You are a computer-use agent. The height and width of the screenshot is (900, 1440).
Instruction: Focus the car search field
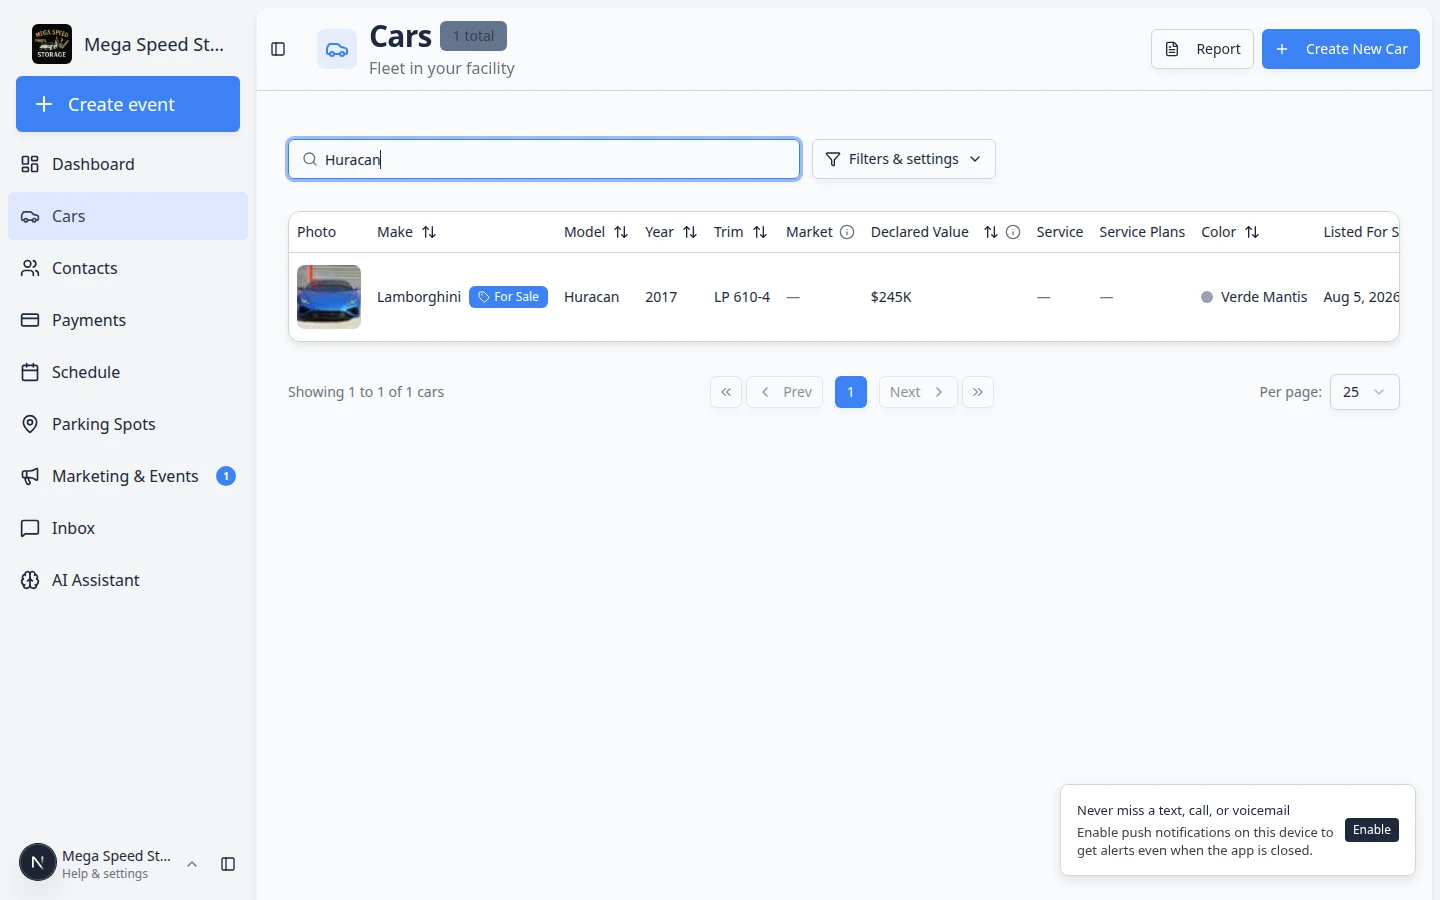pos(544,159)
